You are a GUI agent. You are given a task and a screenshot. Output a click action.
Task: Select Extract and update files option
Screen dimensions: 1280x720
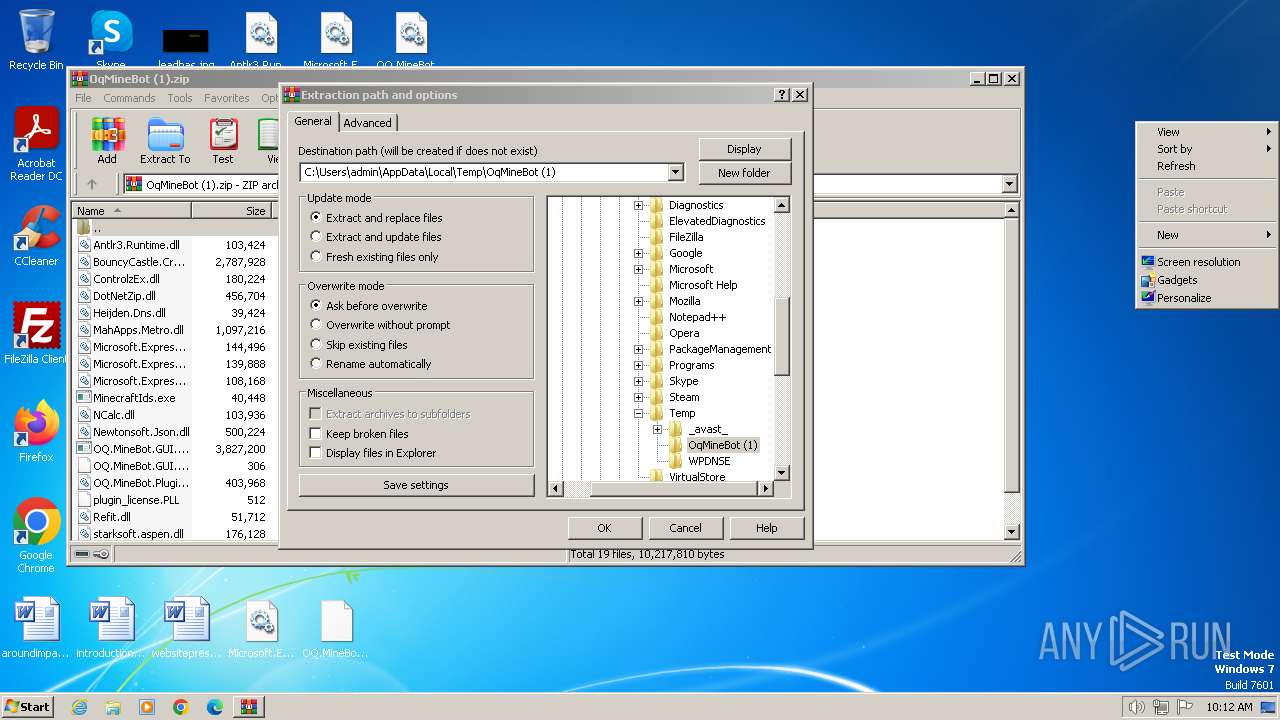pyautogui.click(x=375, y=237)
